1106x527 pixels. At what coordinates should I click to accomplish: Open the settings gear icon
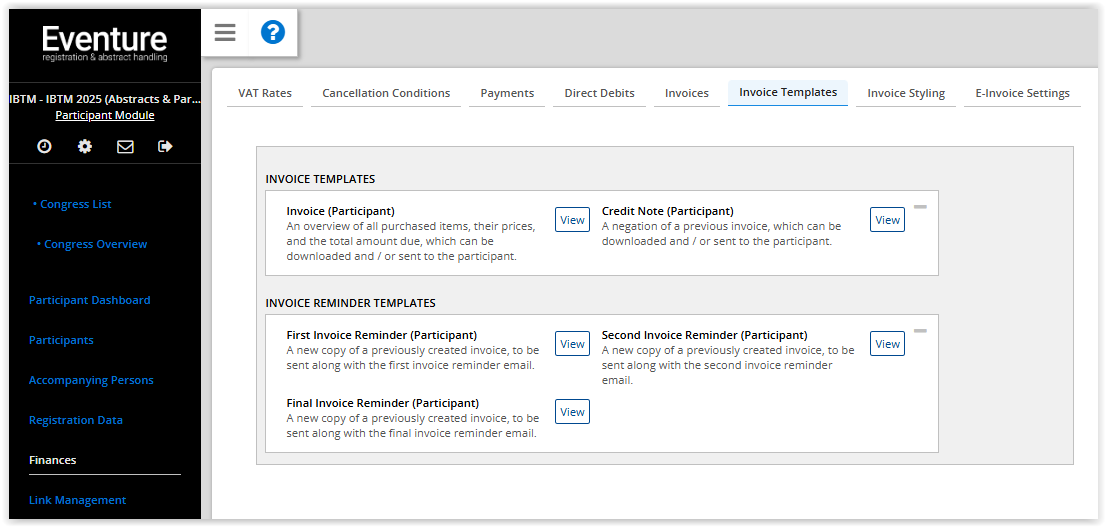85,146
